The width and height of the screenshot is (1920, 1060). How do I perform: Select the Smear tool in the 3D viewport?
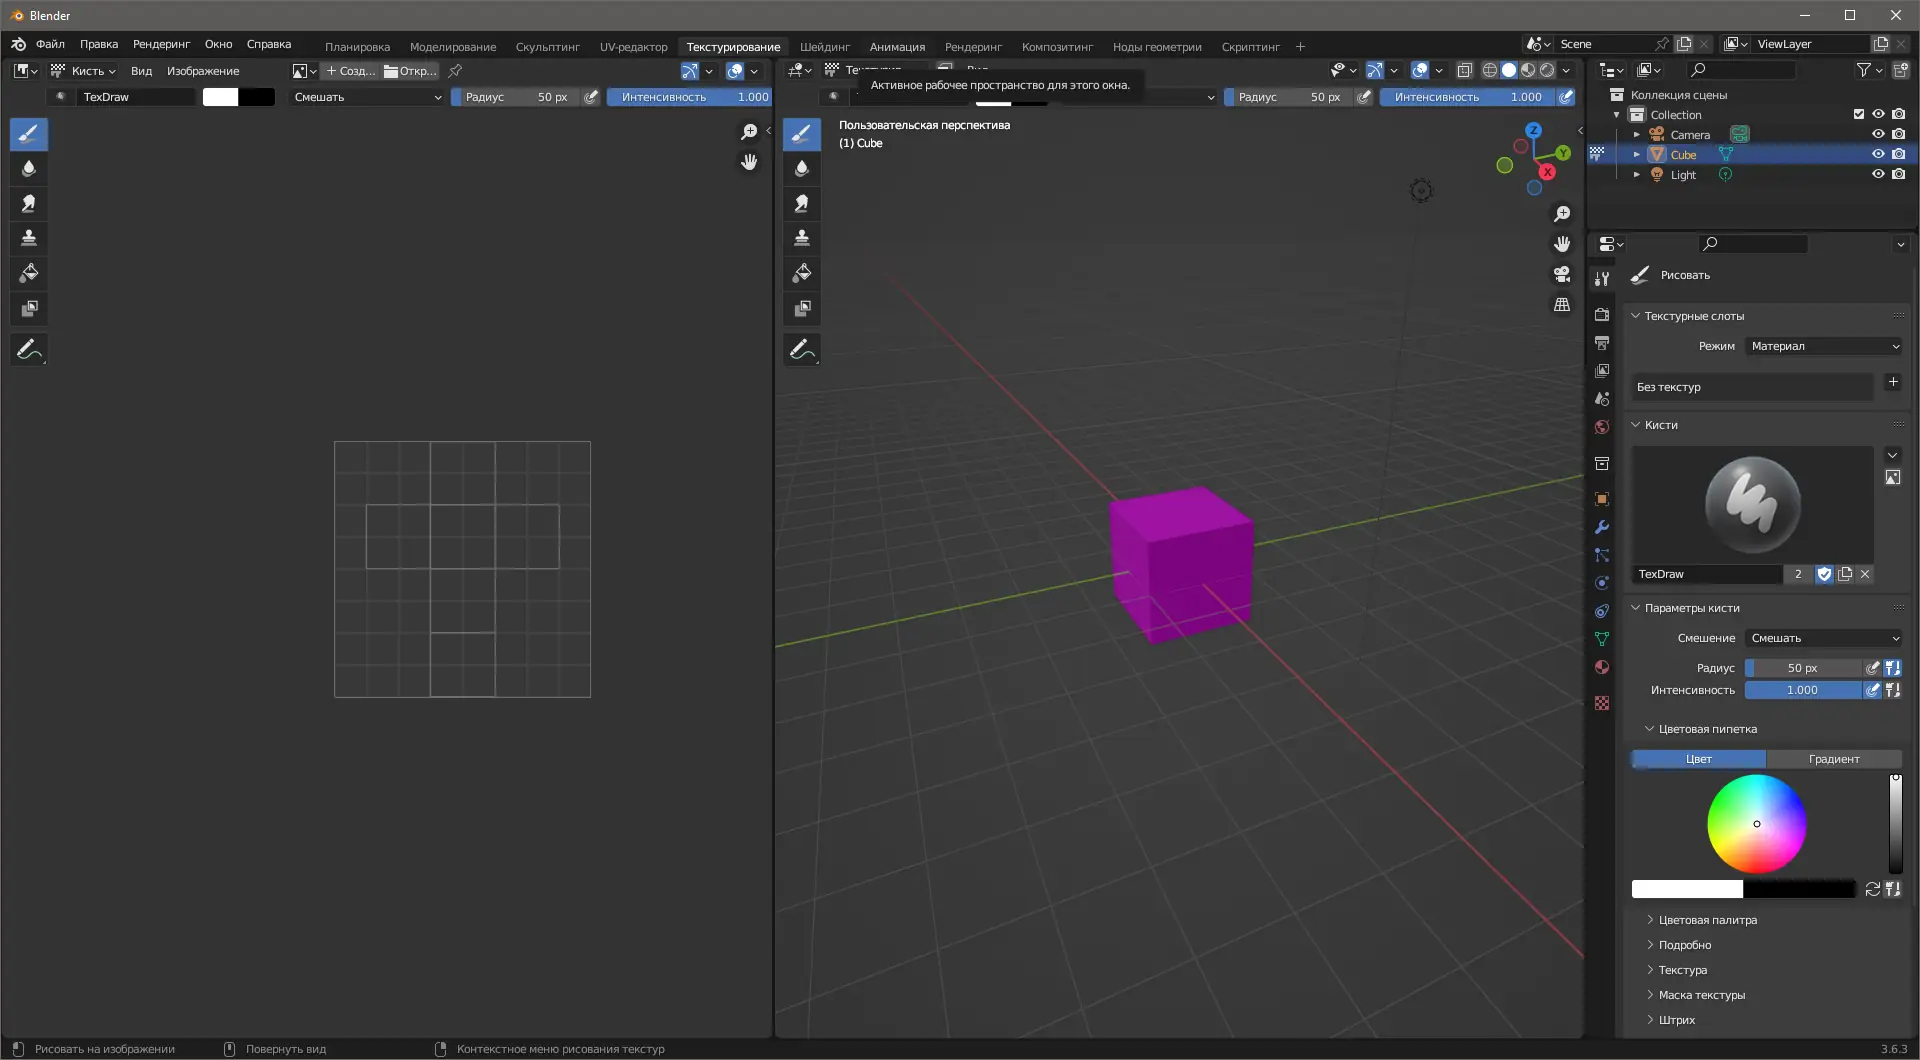[x=802, y=204]
